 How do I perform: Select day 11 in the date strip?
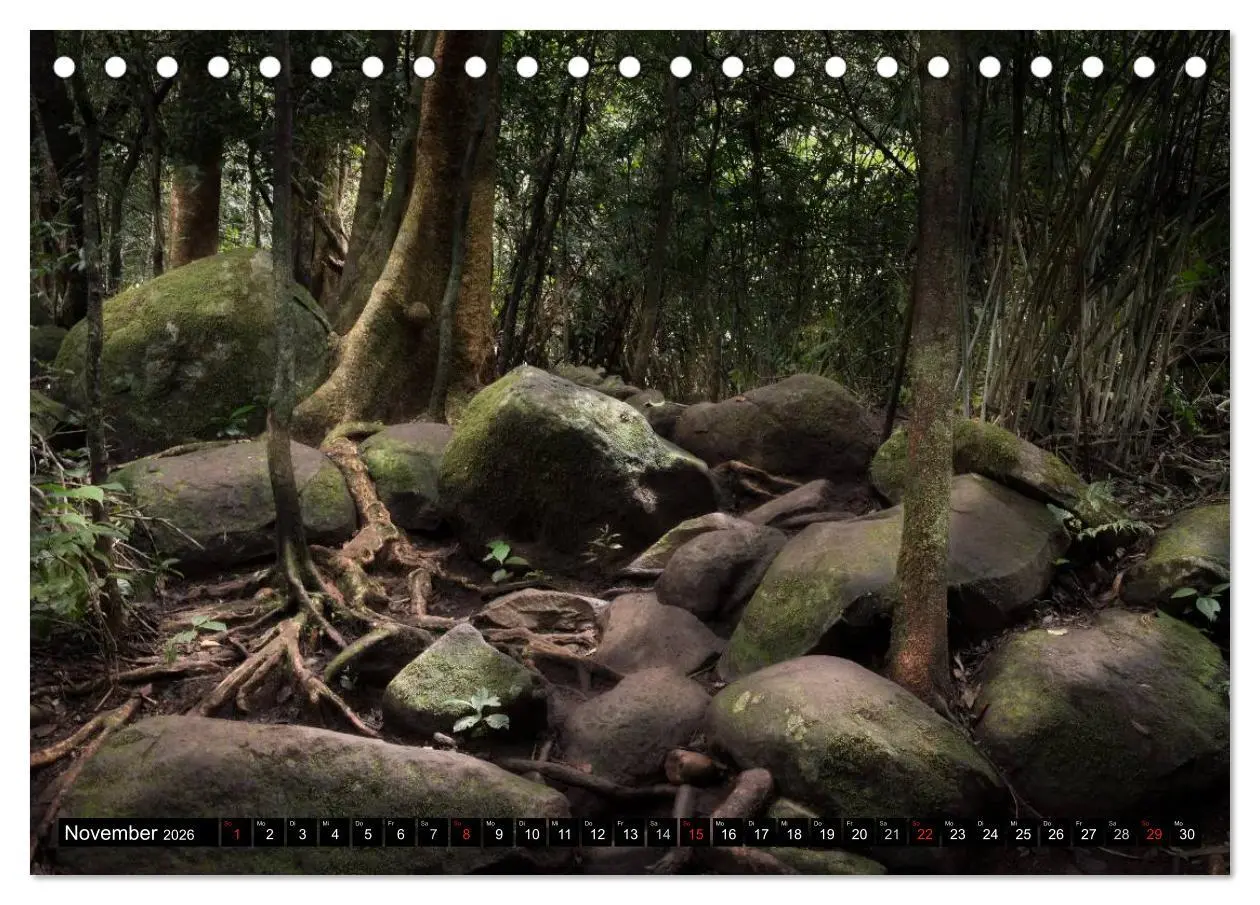564,833
